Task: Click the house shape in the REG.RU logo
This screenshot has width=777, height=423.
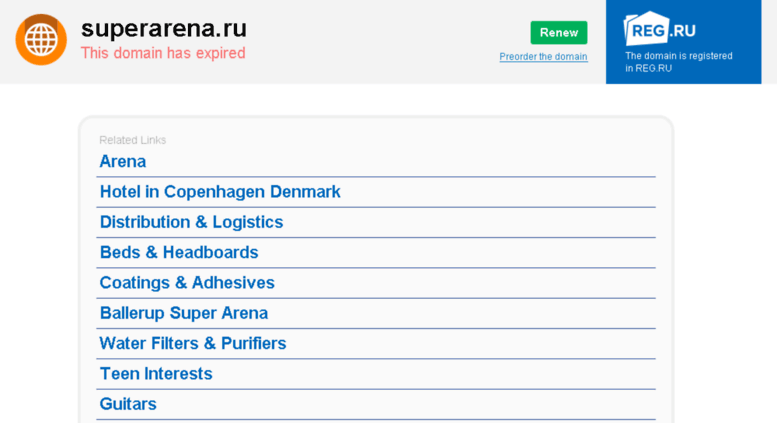Action: pyautogui.click(x=646, y=29)
